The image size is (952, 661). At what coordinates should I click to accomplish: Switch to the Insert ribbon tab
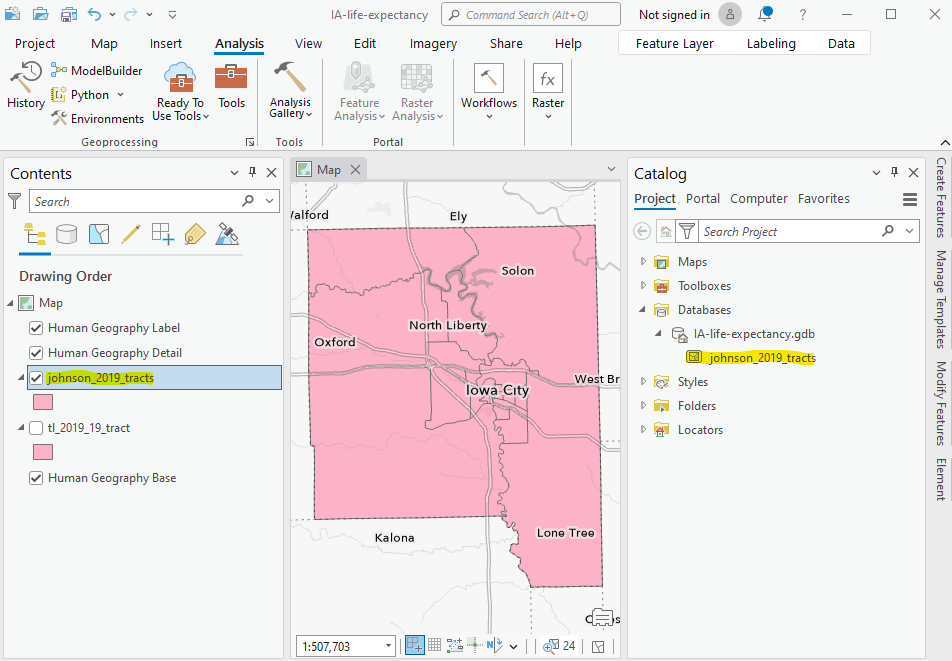166,44
